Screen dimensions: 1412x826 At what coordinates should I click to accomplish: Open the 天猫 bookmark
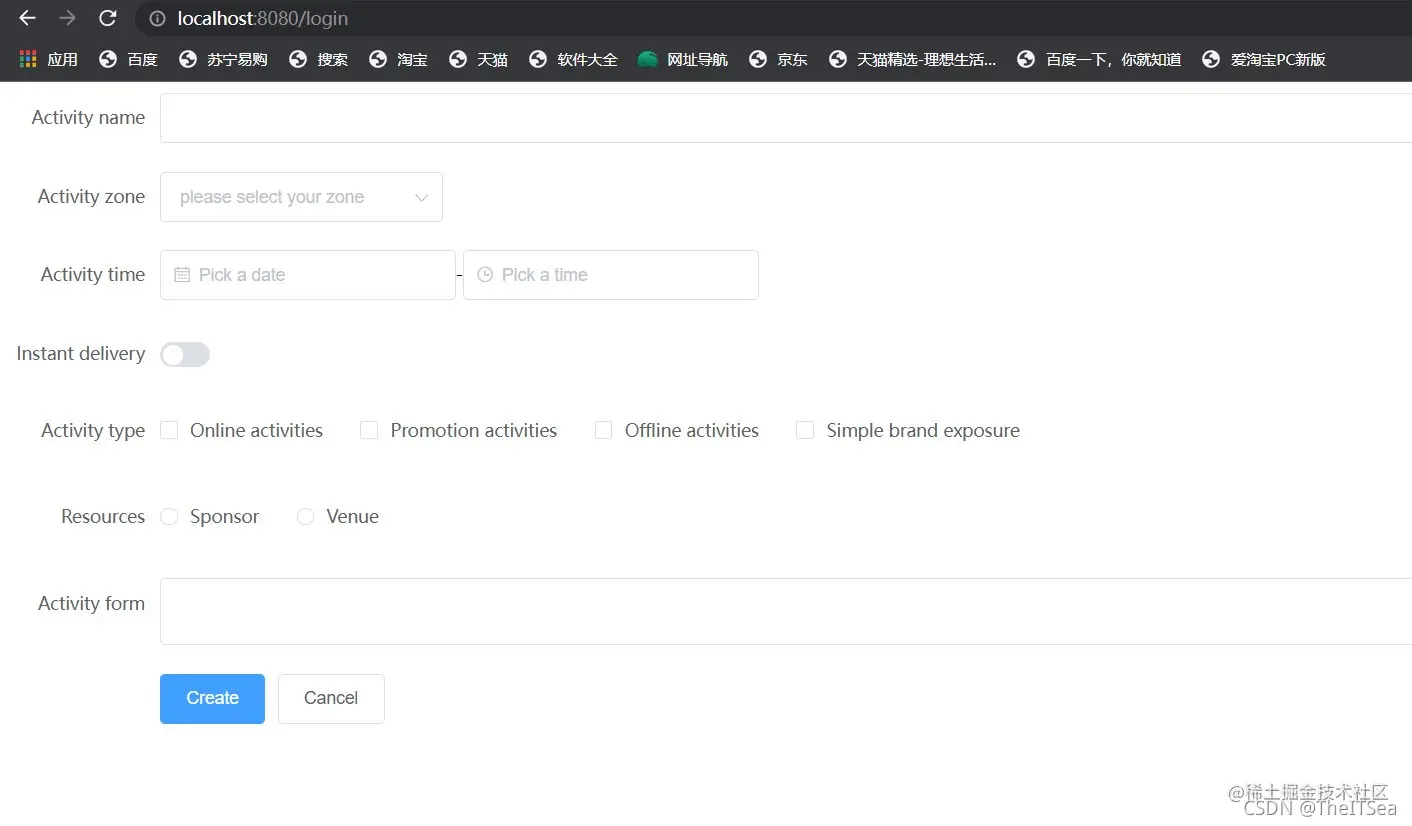pos(478,59)
